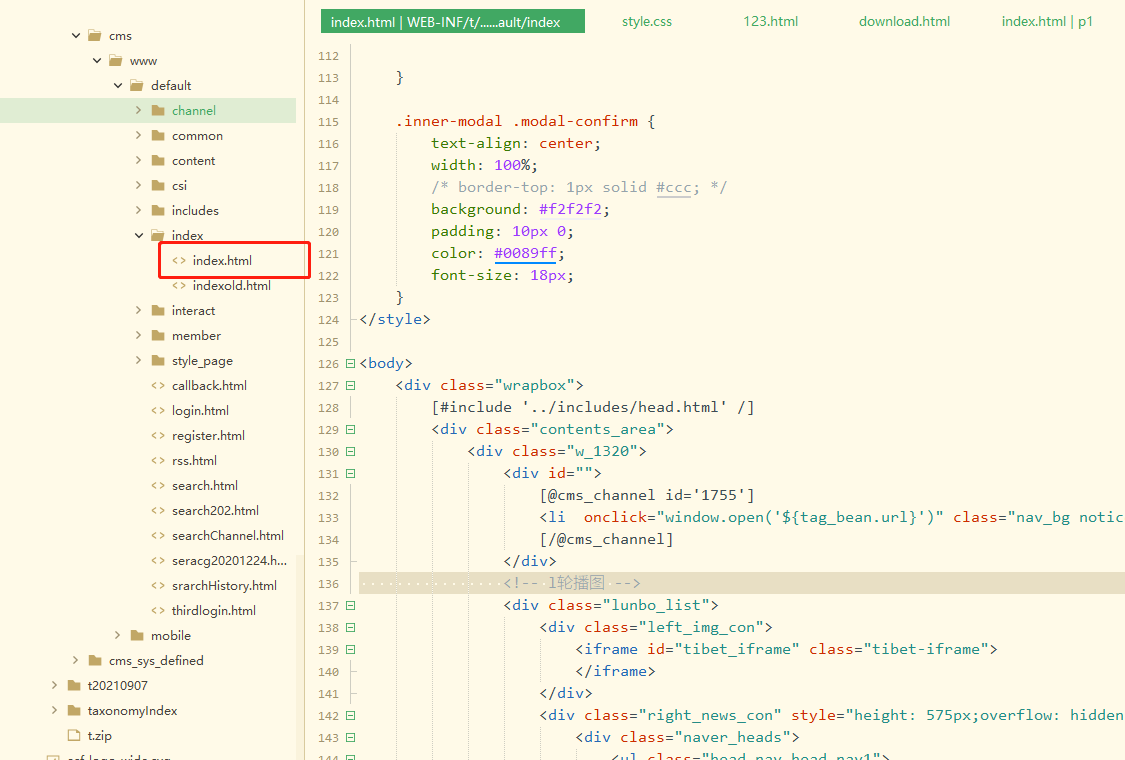Image resolution: width=1125 pixels, height=760 pixels.
Task: Switch to the download.html tab
Action: [904, 21]
